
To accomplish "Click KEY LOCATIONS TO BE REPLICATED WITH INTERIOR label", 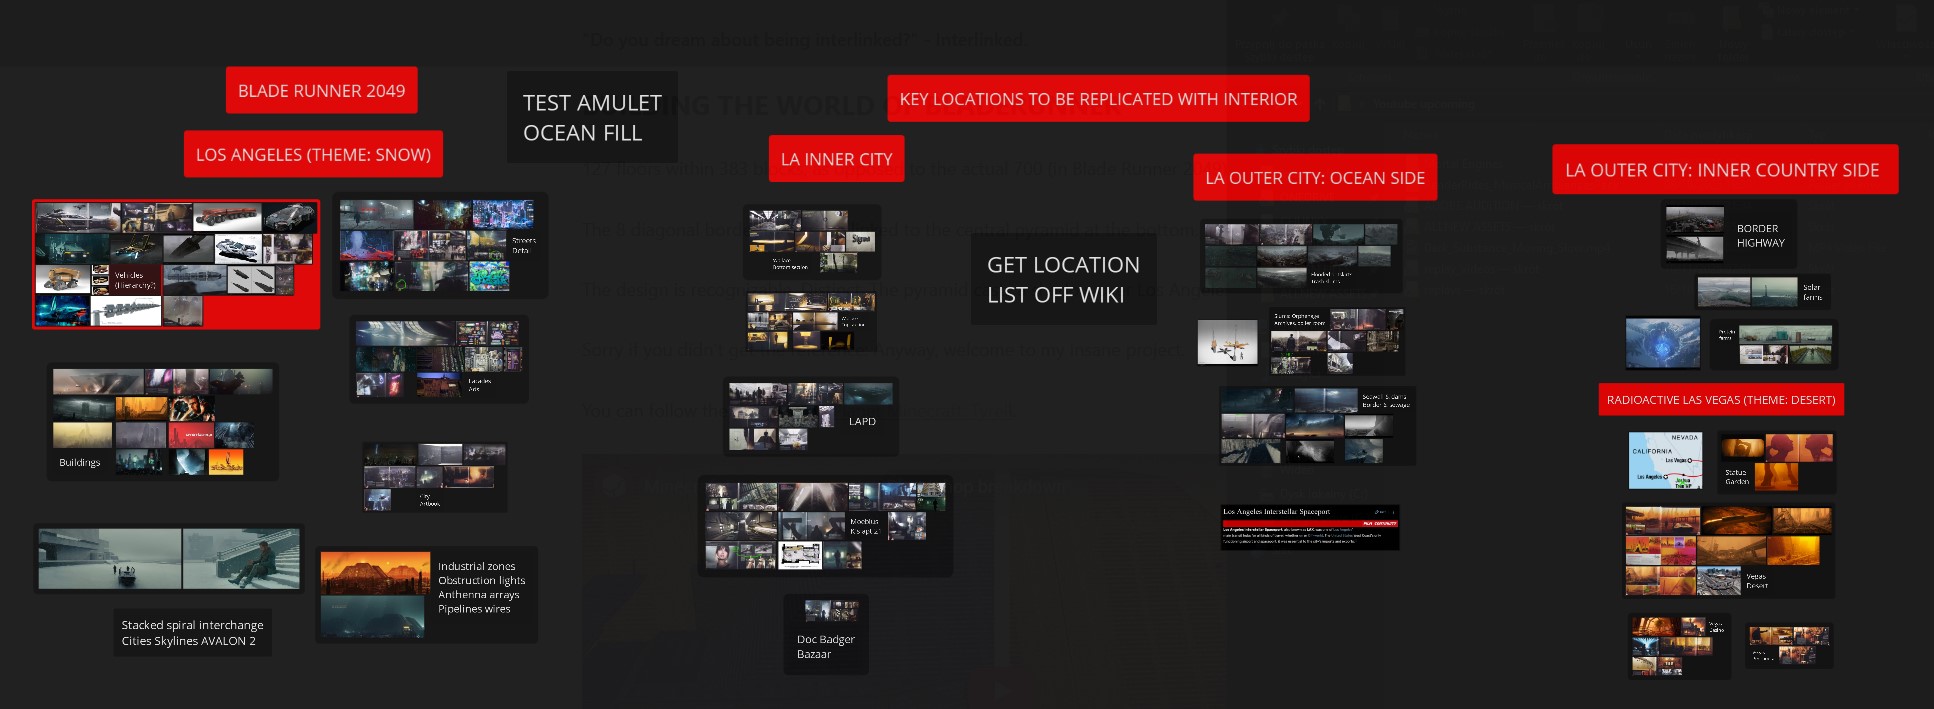I will coord(1098,99).
